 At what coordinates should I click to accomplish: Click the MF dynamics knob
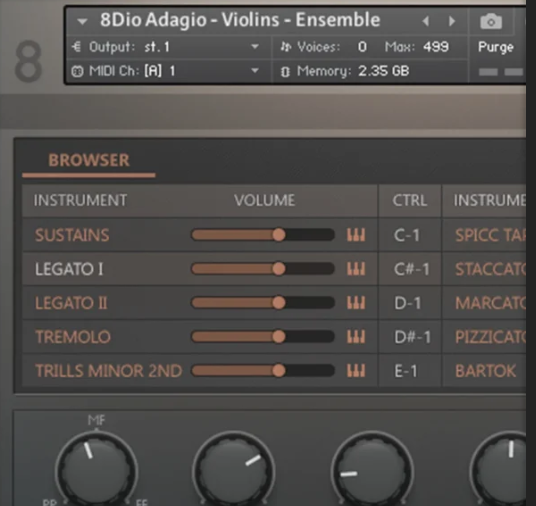click(x=96, y=472)
